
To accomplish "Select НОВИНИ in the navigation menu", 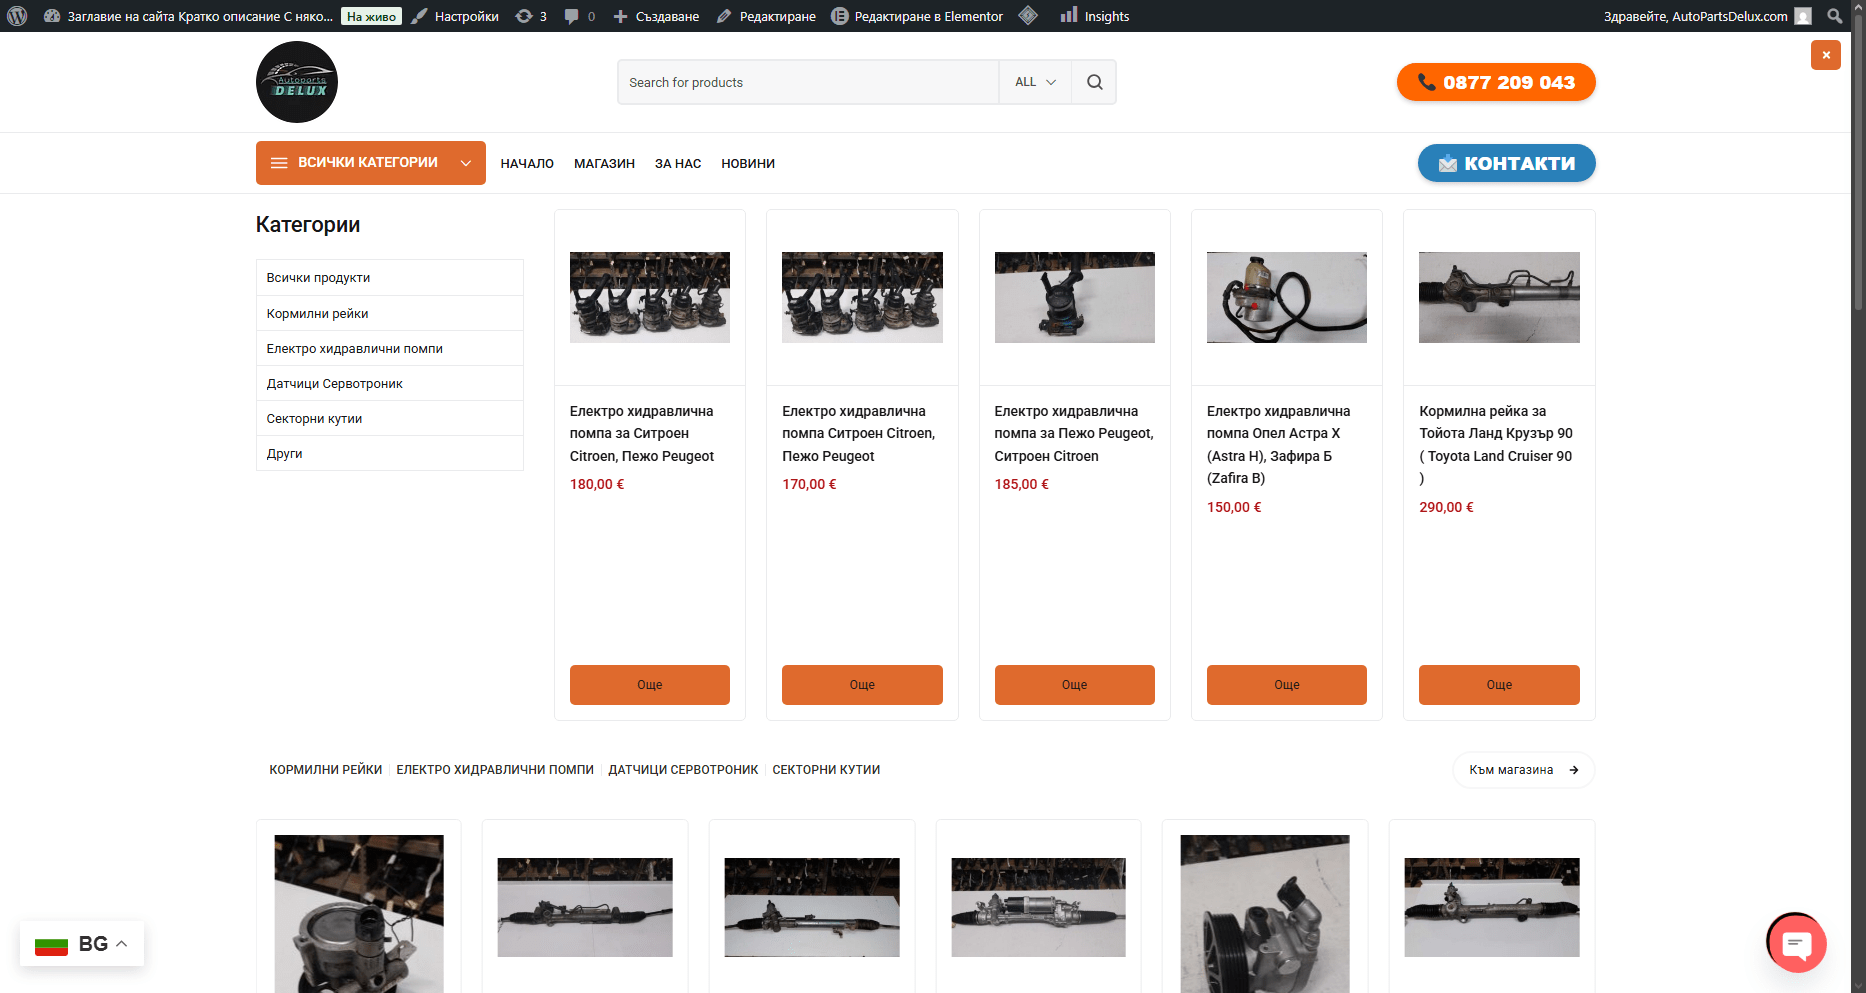I will (x=747, y=163).
